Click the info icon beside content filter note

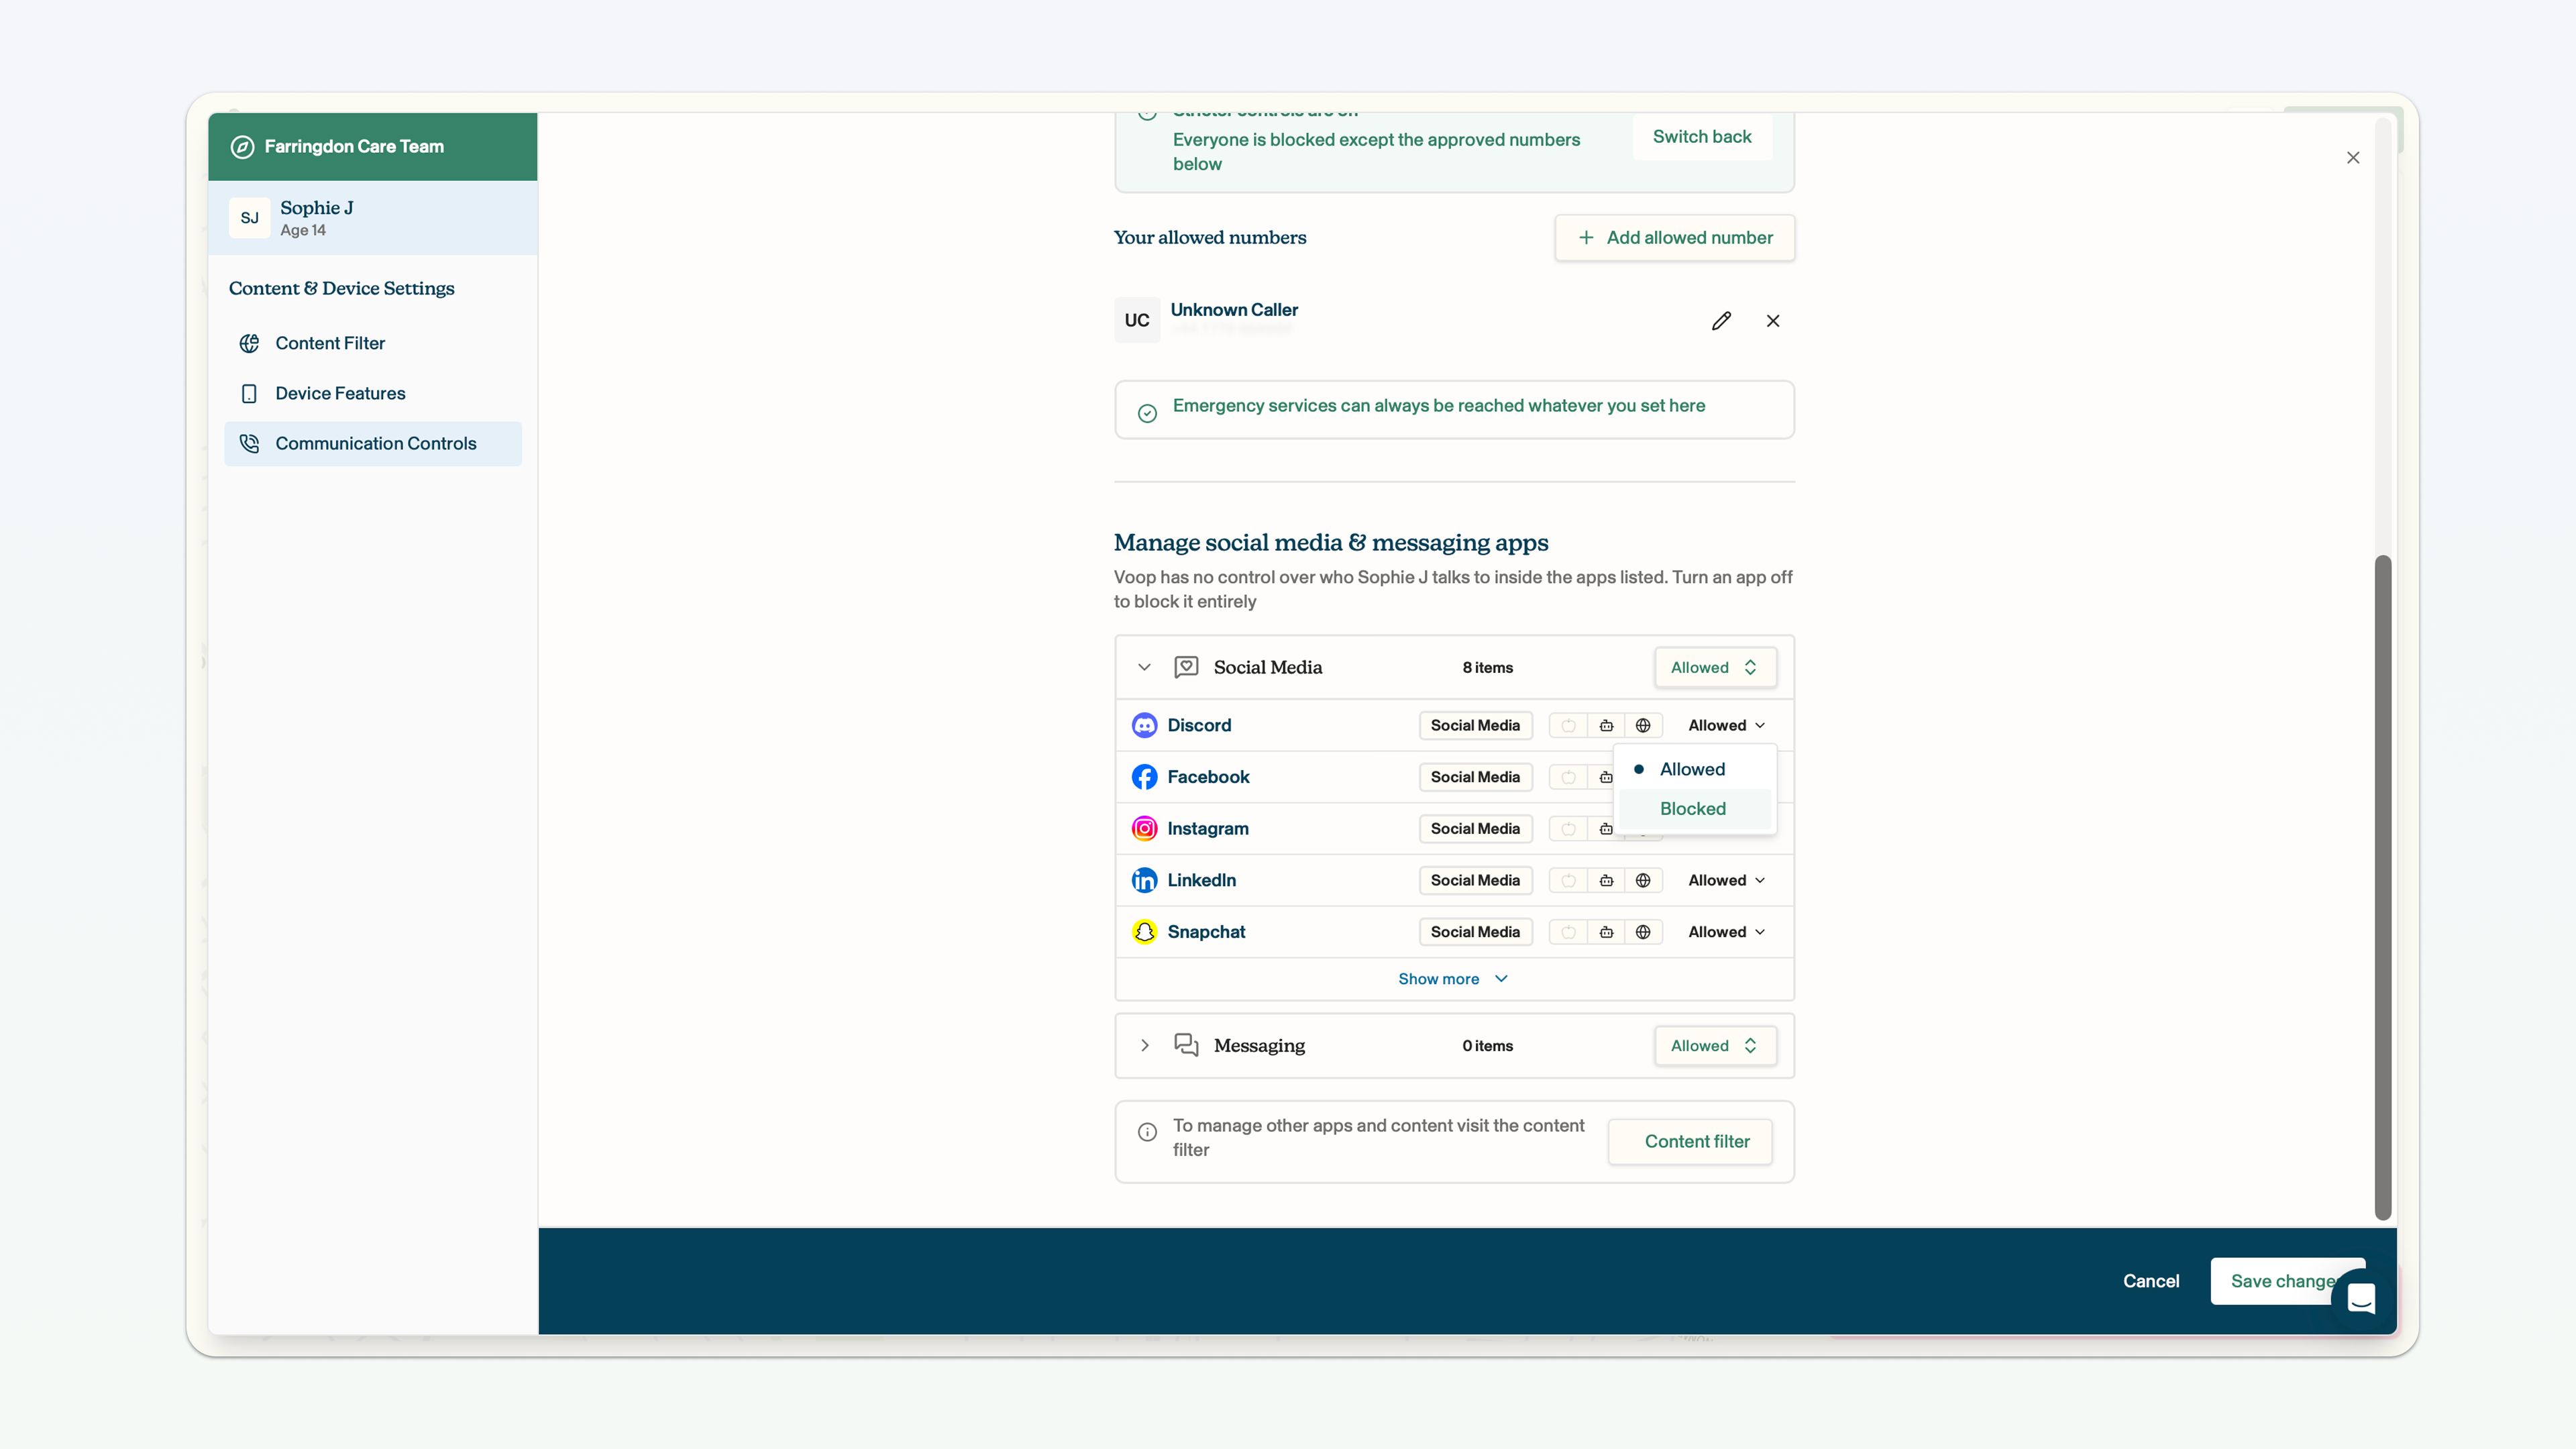point(1147,1133)
